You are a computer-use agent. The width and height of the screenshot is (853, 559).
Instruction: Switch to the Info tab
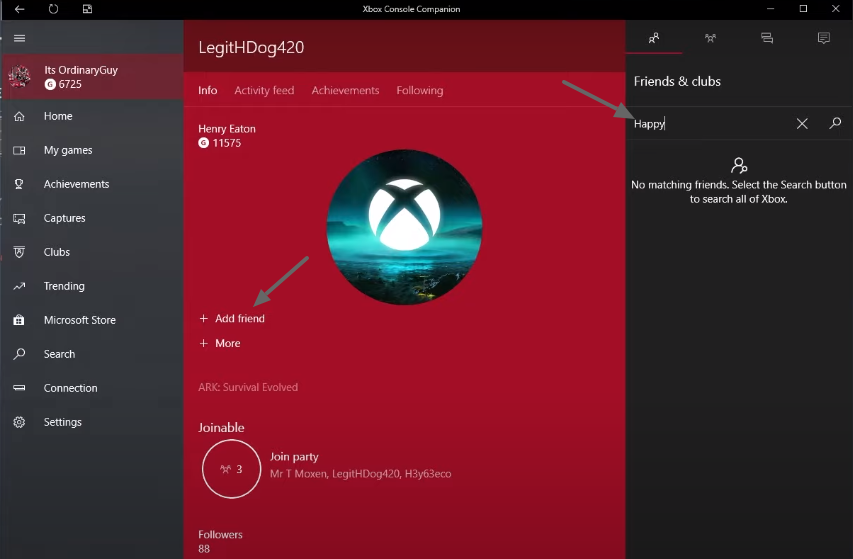207,90
